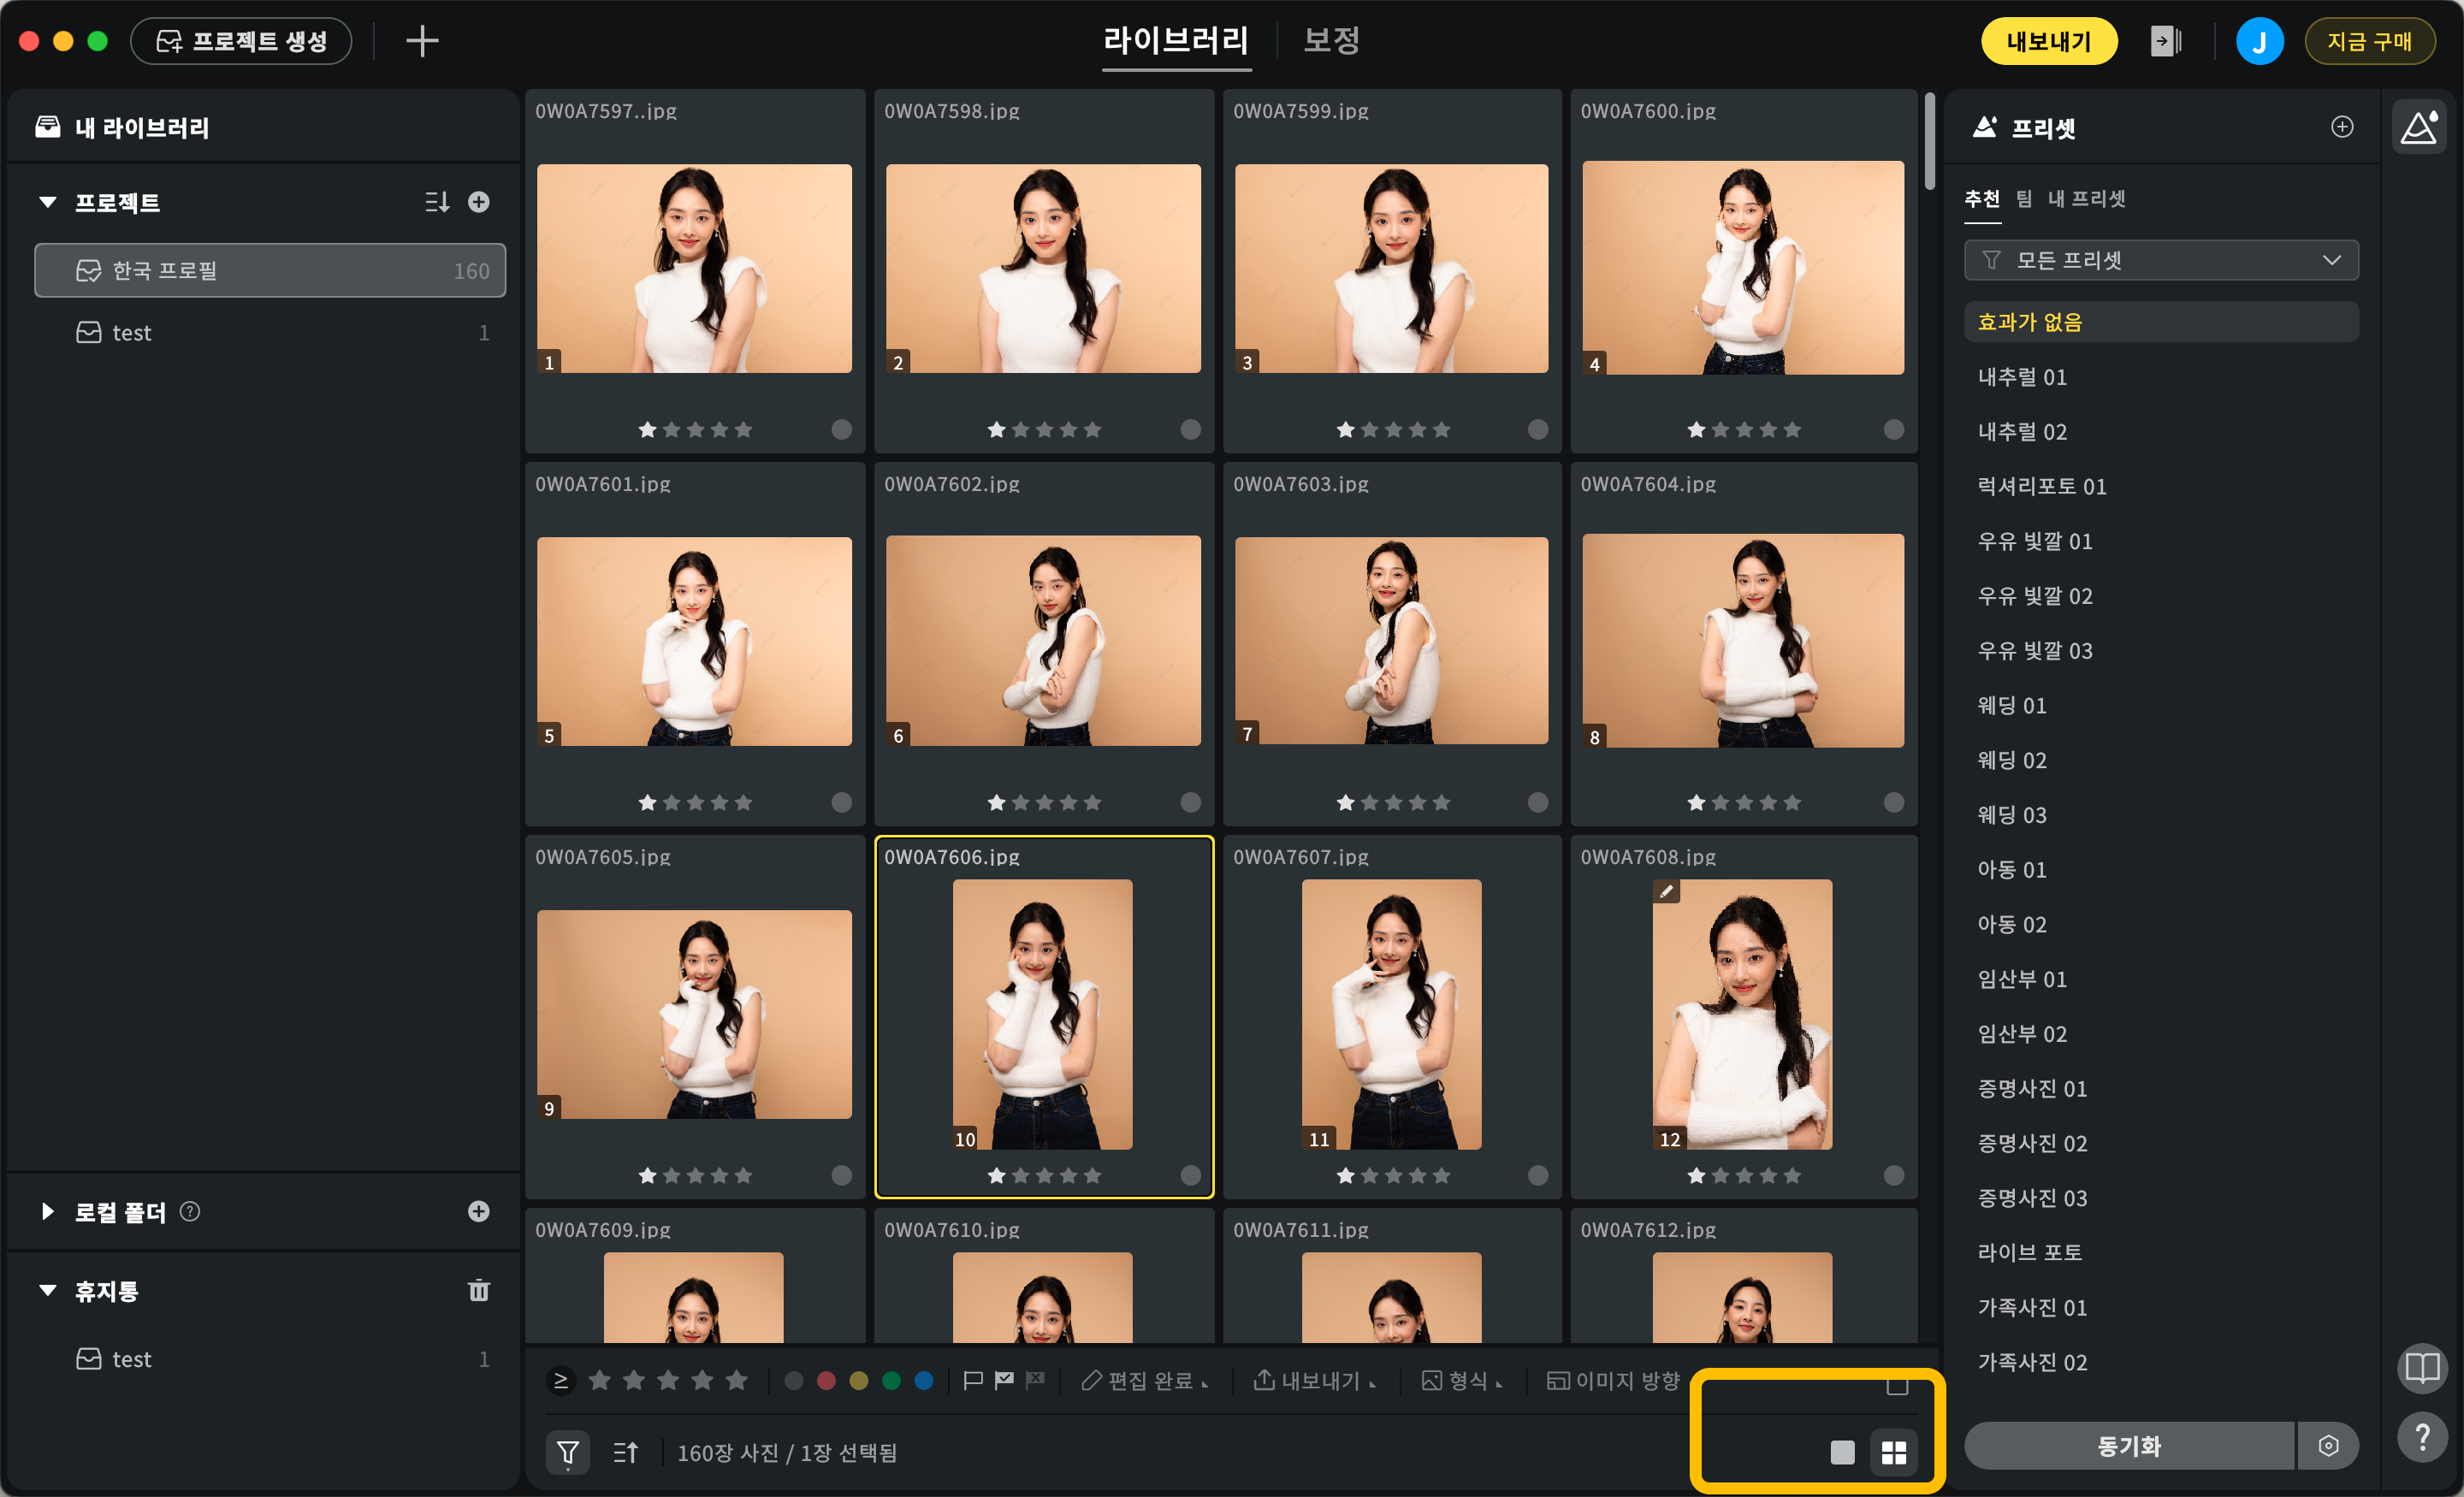Click the 프로젝트 생성 button
The image size is (2464, 1497).
pos(241,41)
